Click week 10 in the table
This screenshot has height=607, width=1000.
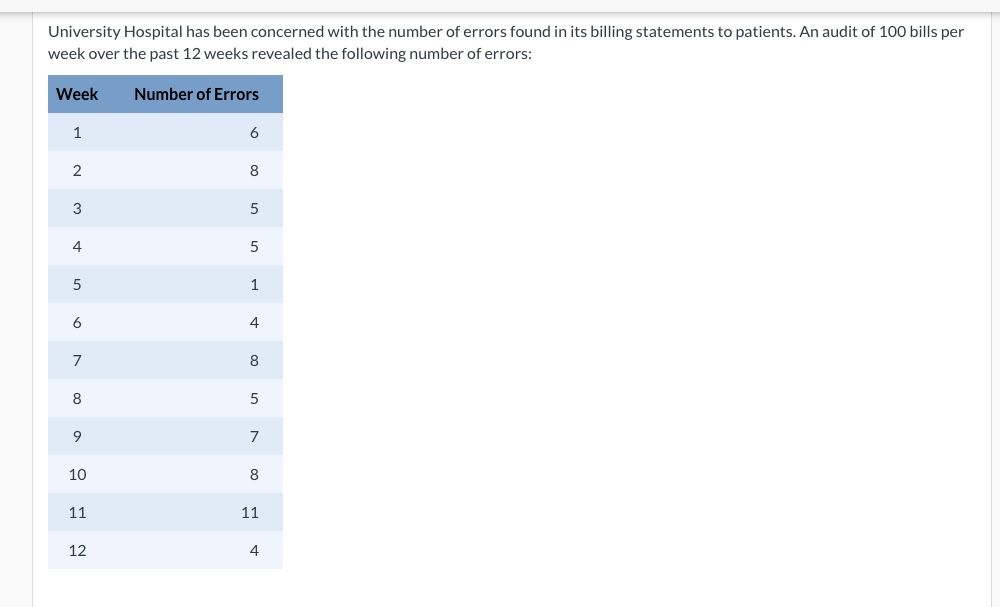(77, 474)
